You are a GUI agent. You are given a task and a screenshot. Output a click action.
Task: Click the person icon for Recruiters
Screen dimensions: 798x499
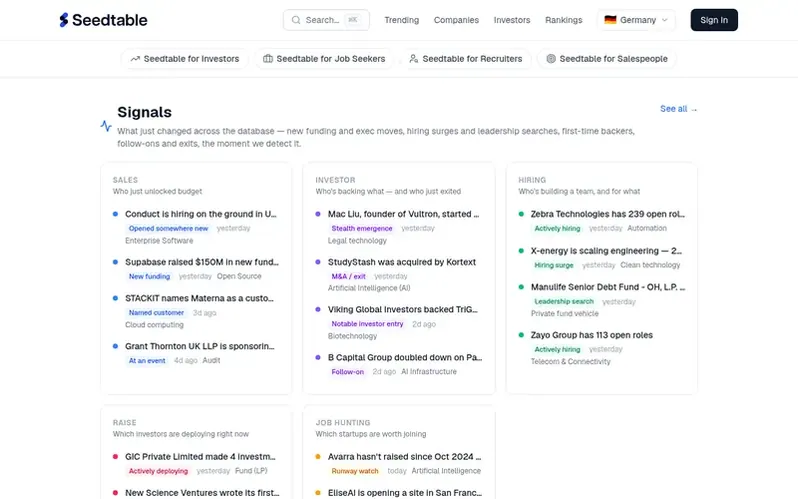414,59
